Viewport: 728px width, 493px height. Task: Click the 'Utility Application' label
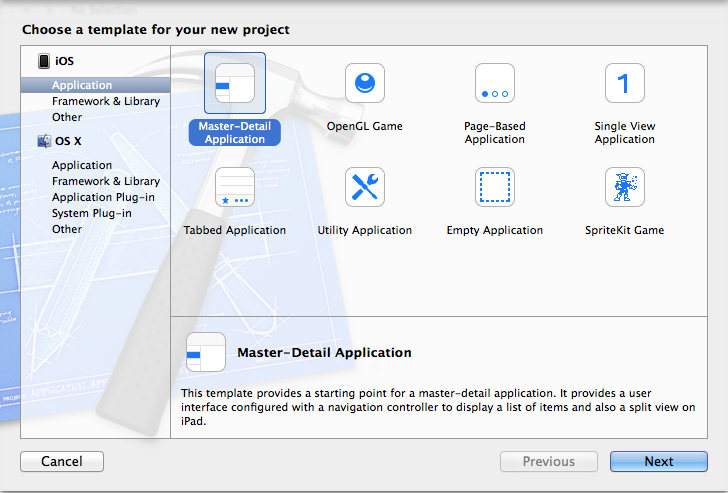click(365, 230)
